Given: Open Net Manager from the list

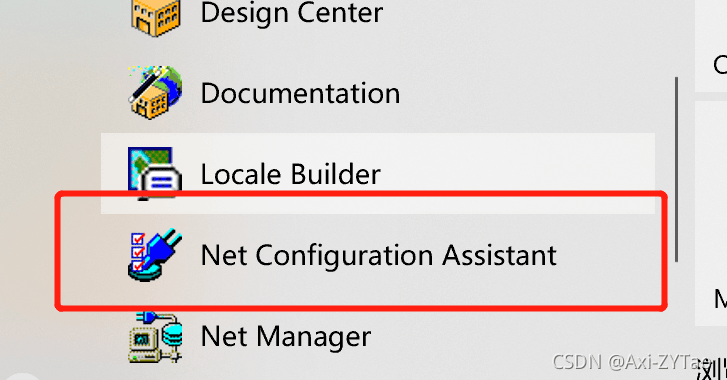Looking at the screenshot, I should pyautogui.click(x=286, y=336).
